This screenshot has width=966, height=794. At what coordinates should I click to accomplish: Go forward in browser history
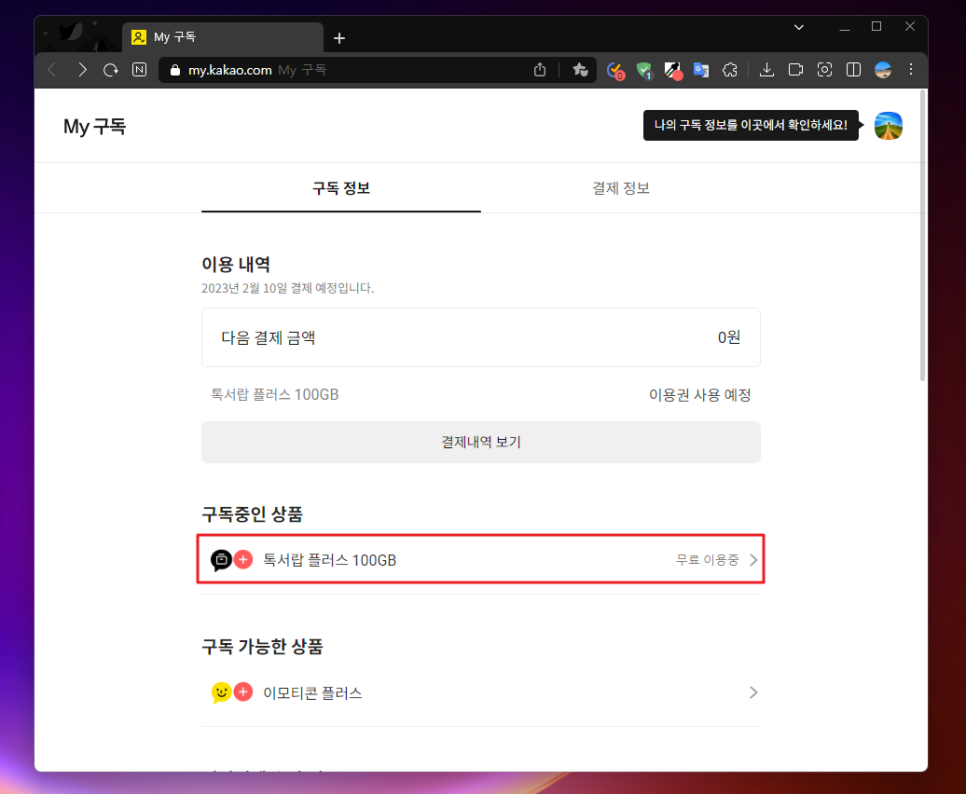coord(82,70)
